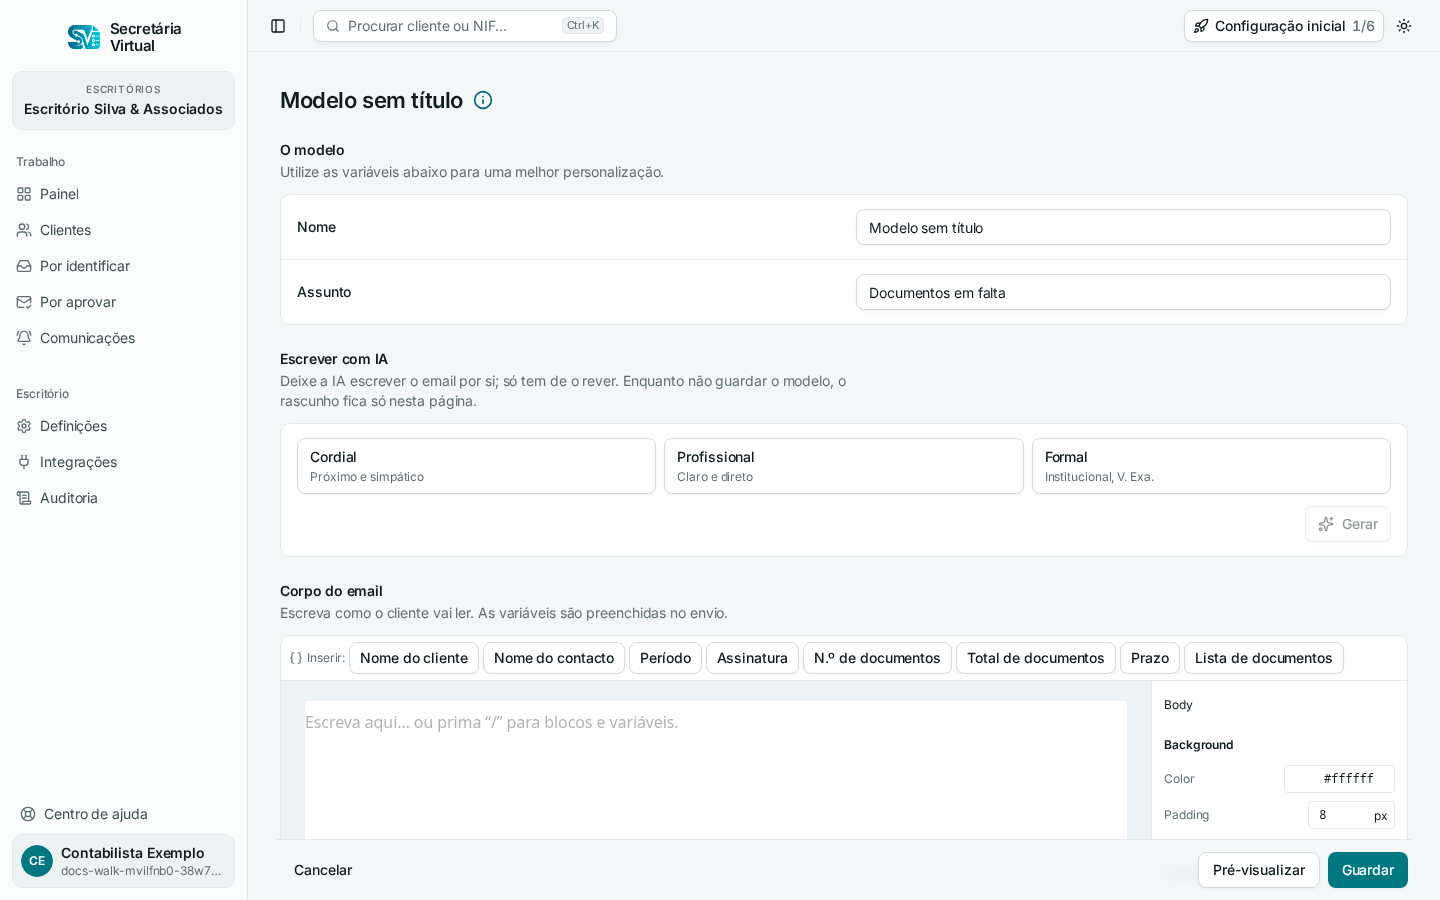
Task: Navigate to Auditoria
Action: 123,498
